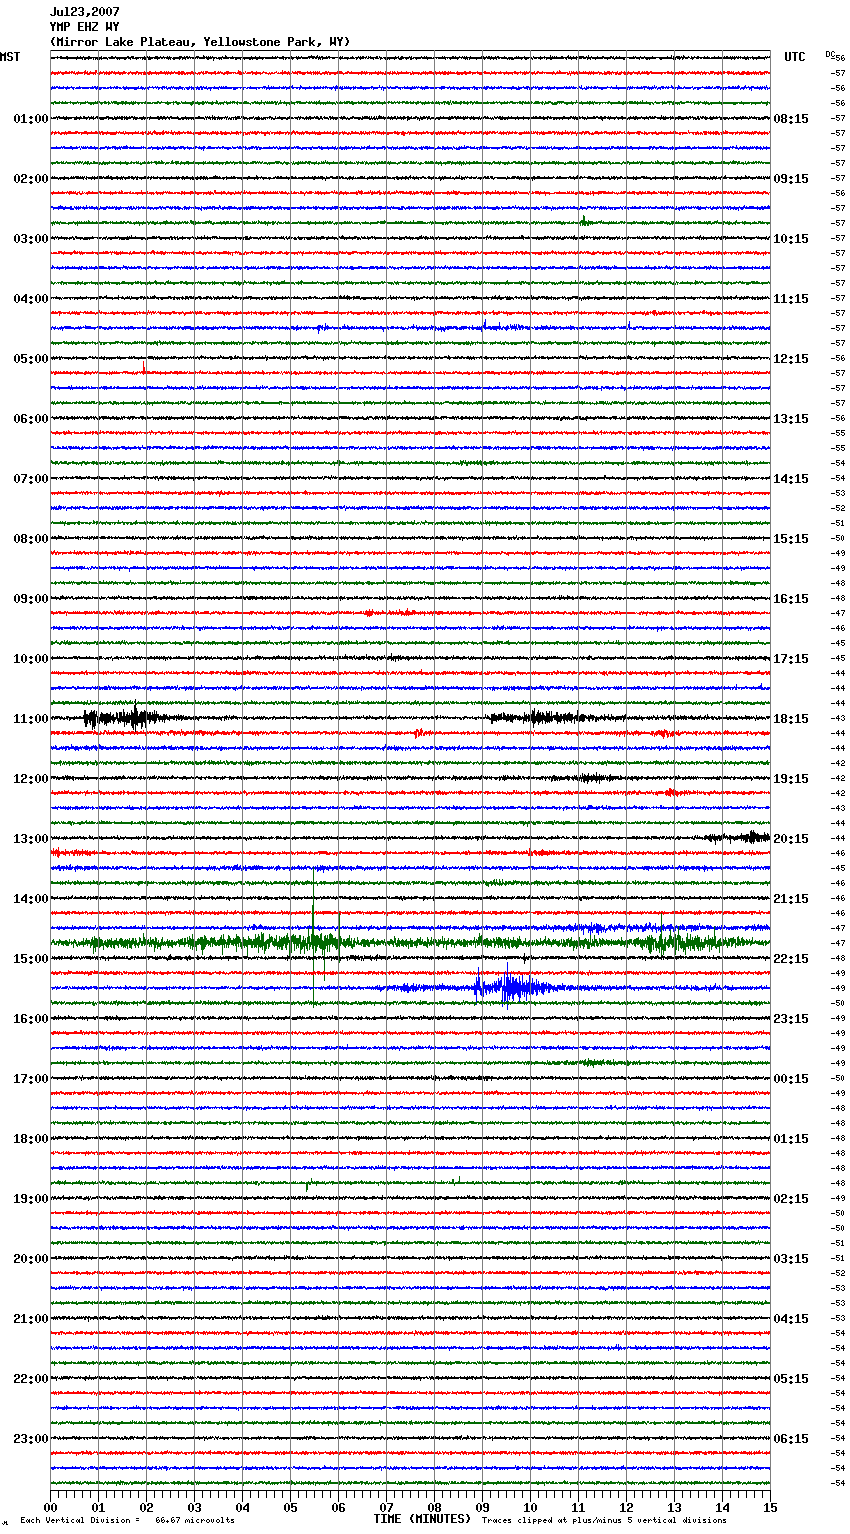Select the 01:00 MST hour label
The width and height of the screenshot is (850, 1534).
coord(31,119)
